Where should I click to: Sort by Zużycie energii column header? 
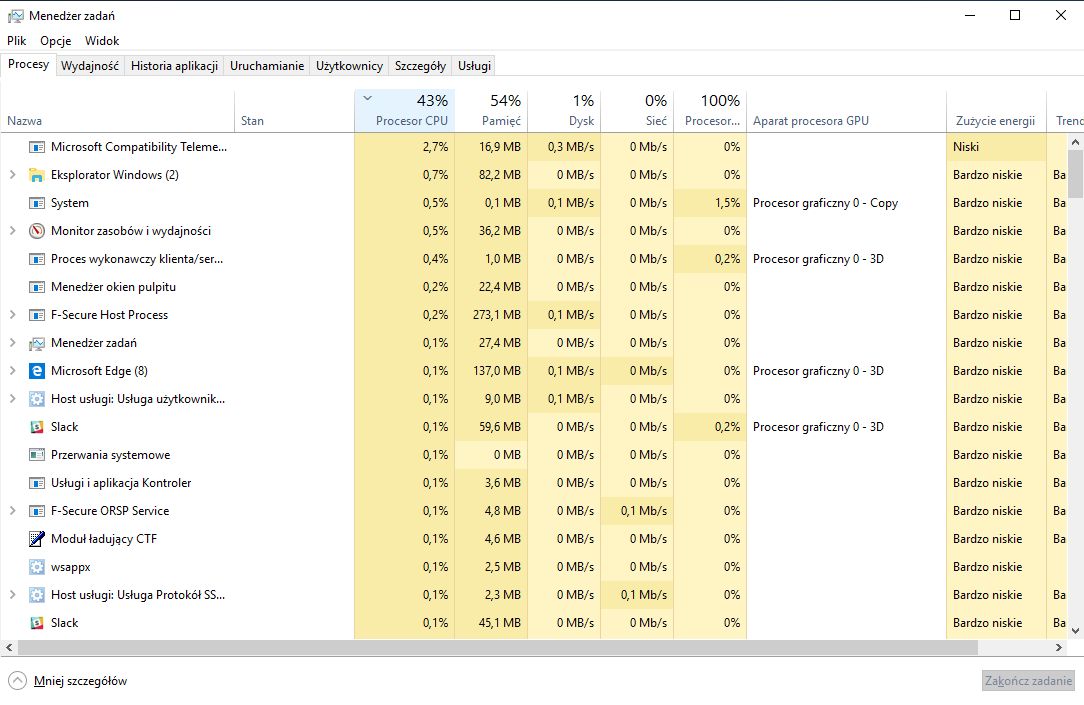click(x=996, y=111)
